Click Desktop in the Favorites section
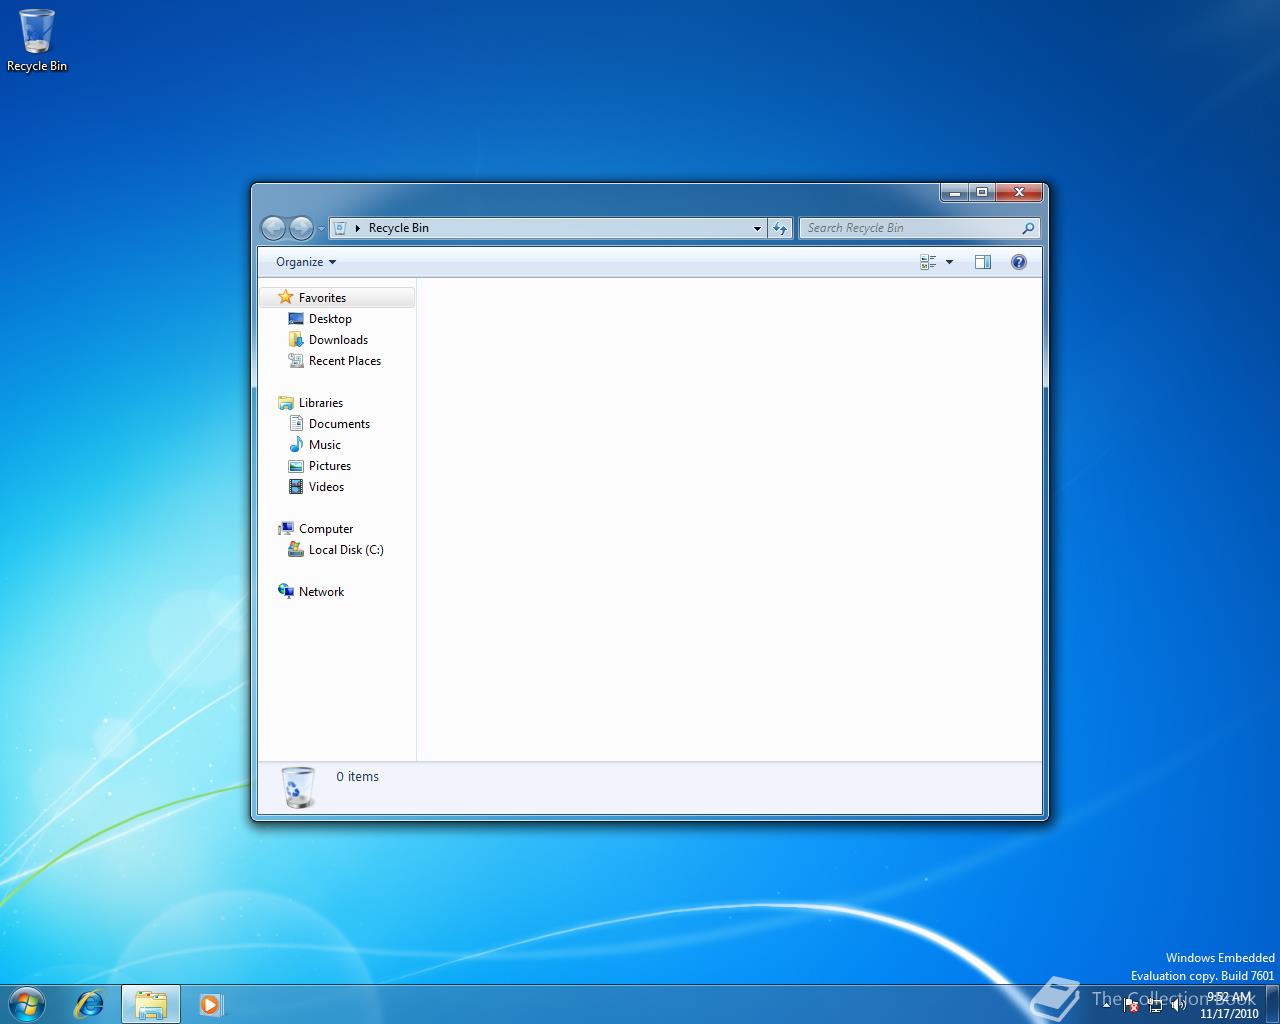 point(331,318)
